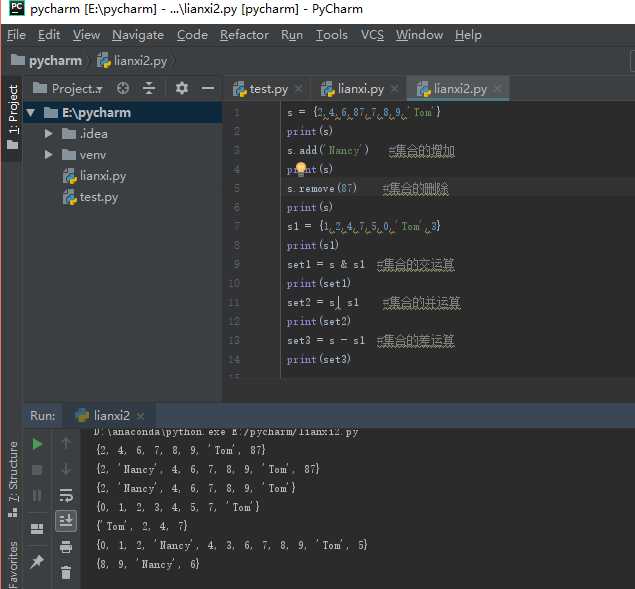Click output line {'Tom', 2, 4, 7}

[142, 526]
